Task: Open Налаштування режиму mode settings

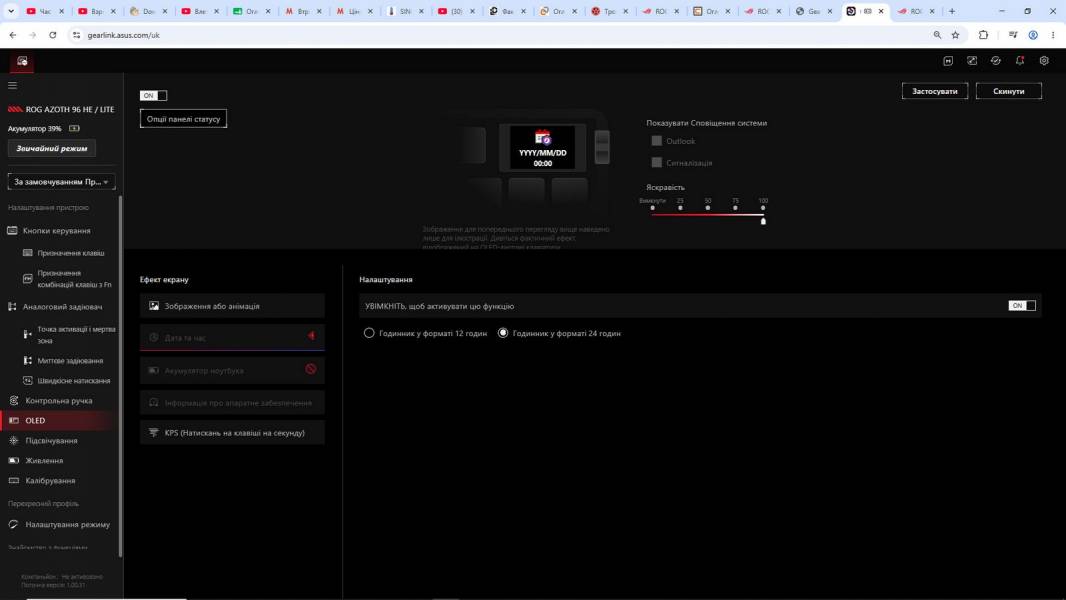Action: coord(67,525)
